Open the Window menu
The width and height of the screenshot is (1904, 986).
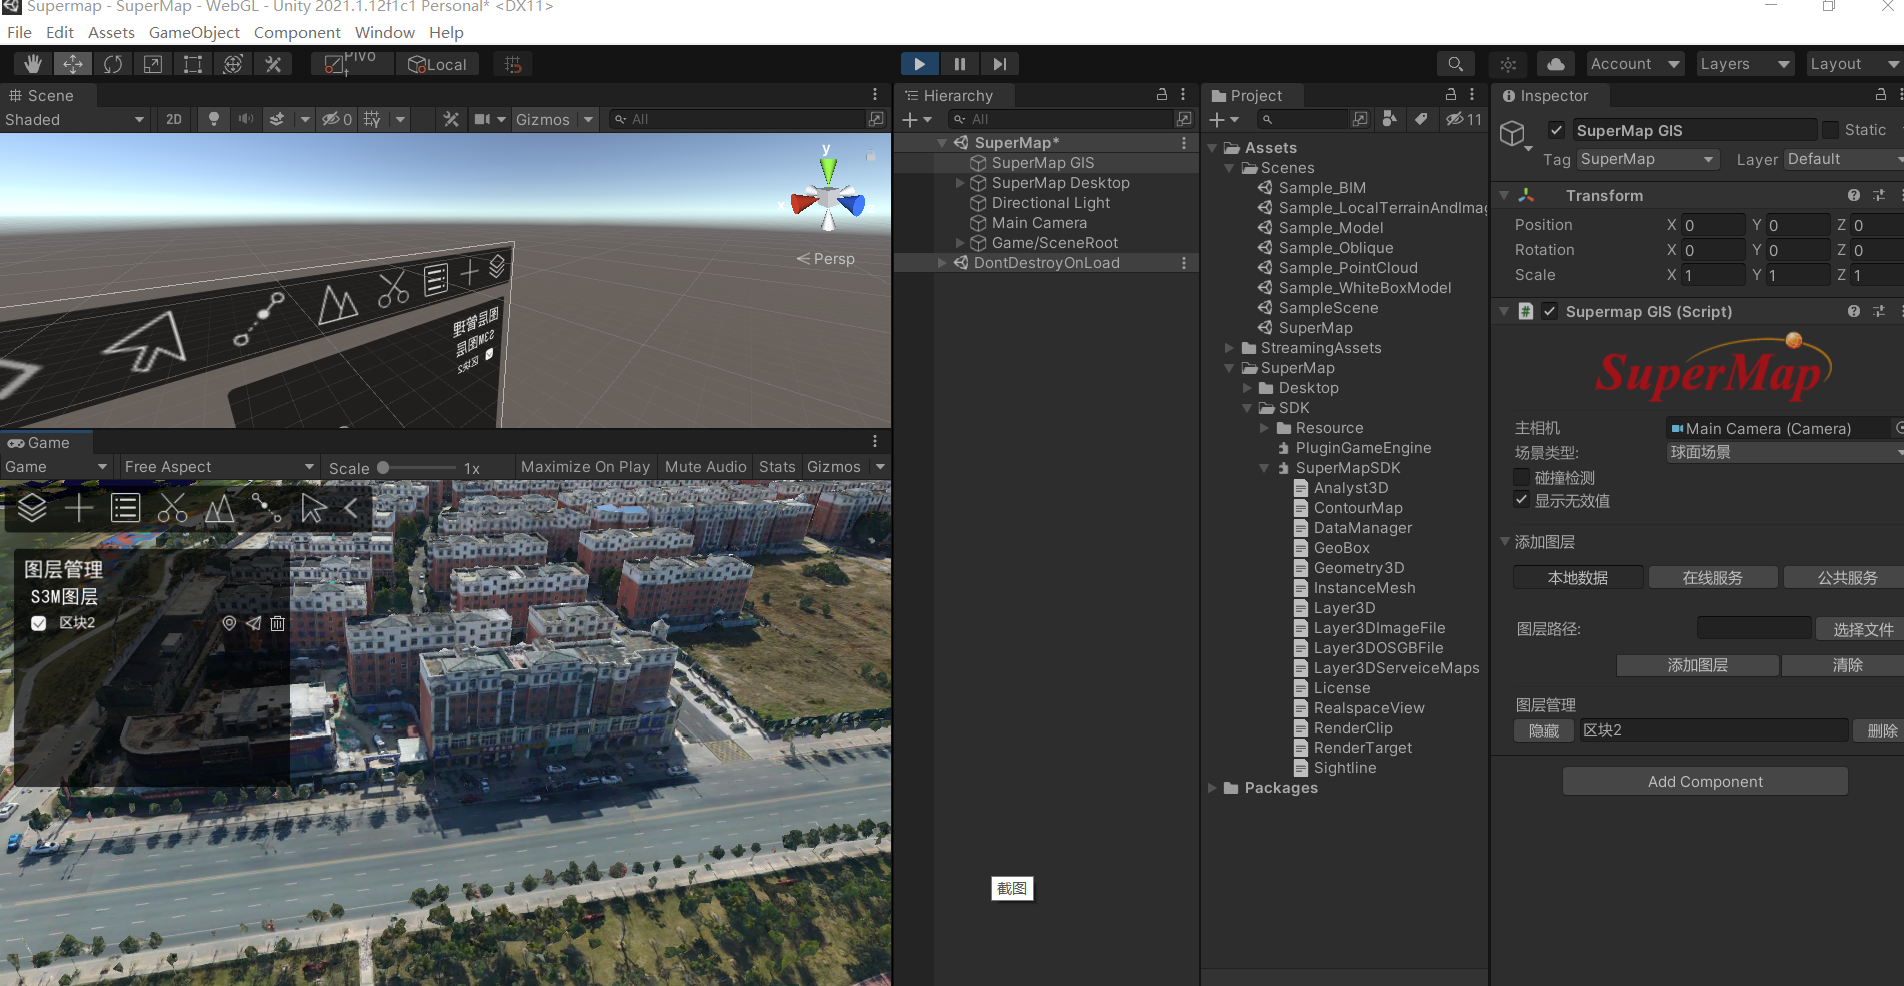point(384,32)
